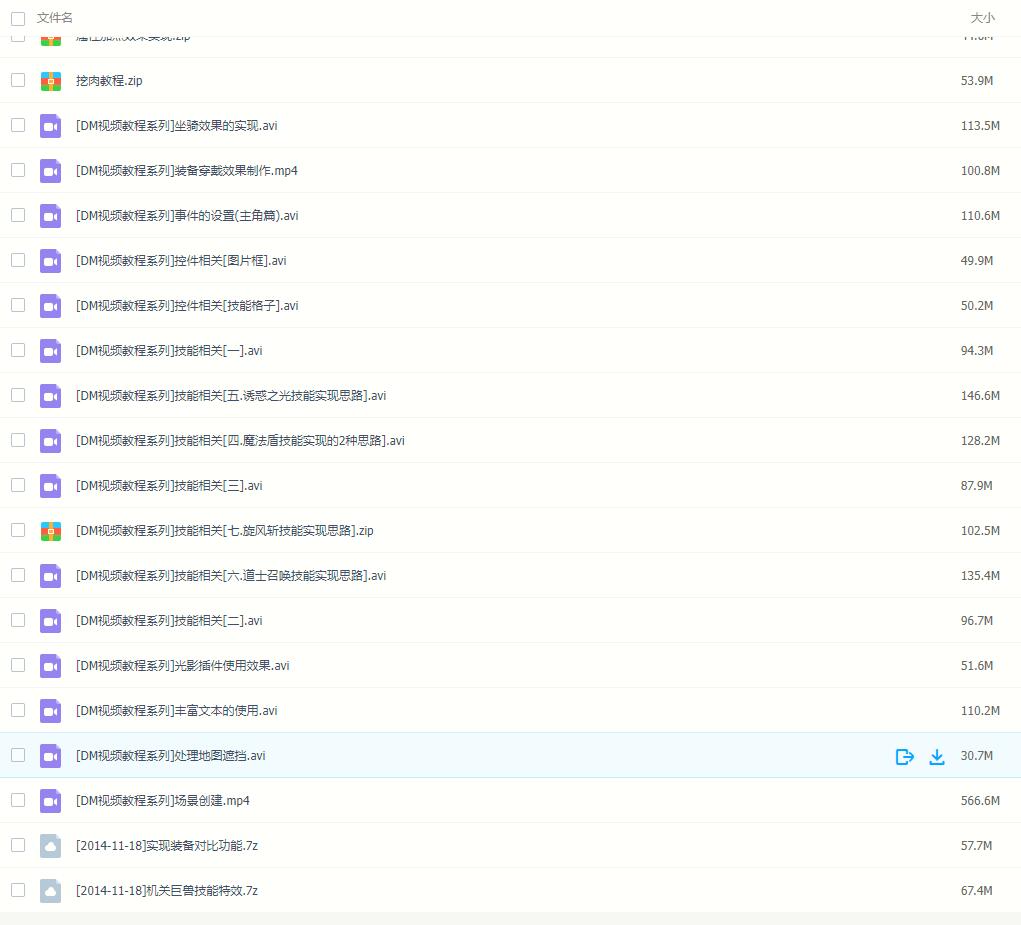The height and width of the screenshot is (925, 1021).
Task: Click the 146.6M size value
Action: [980, 395]
